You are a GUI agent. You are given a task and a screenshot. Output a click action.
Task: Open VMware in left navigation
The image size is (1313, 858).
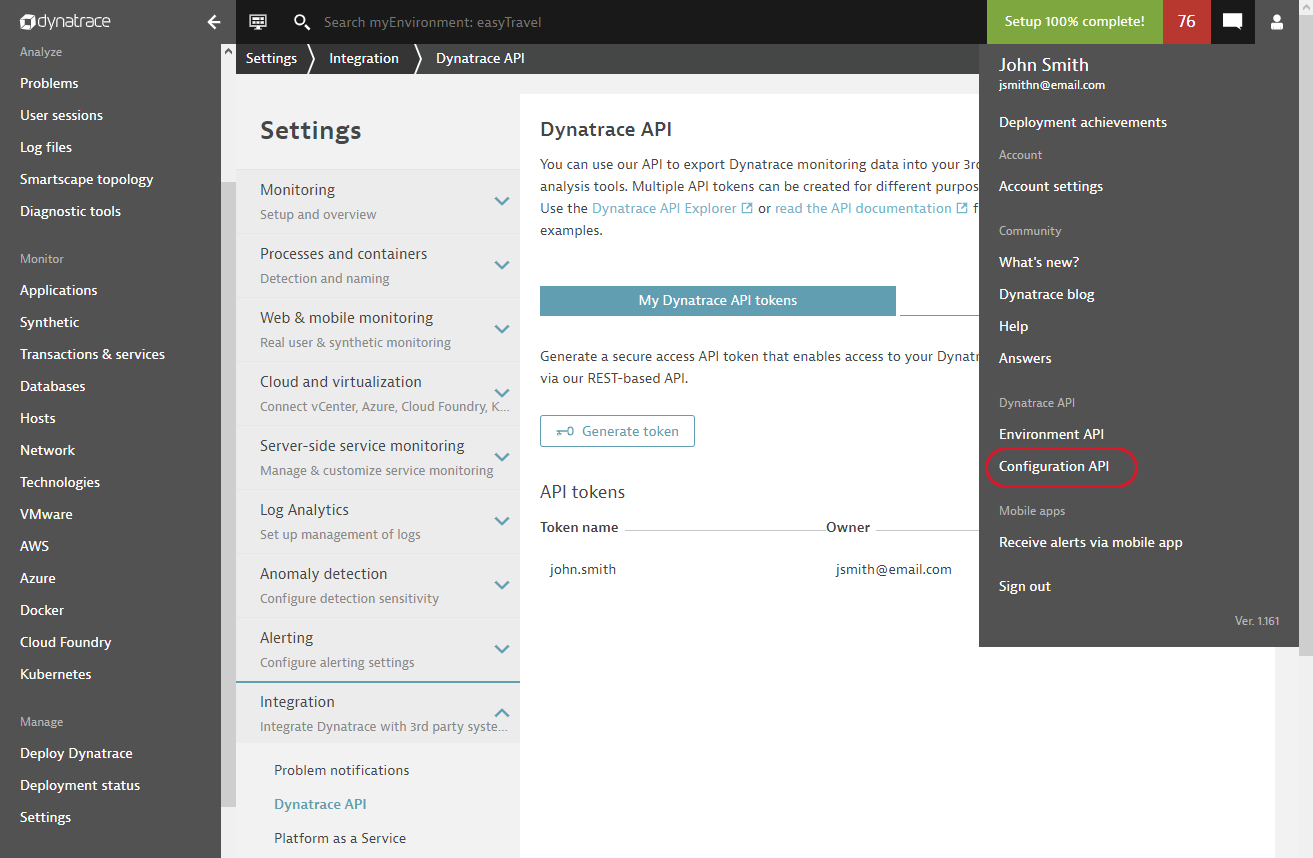[x=46, y=514]
